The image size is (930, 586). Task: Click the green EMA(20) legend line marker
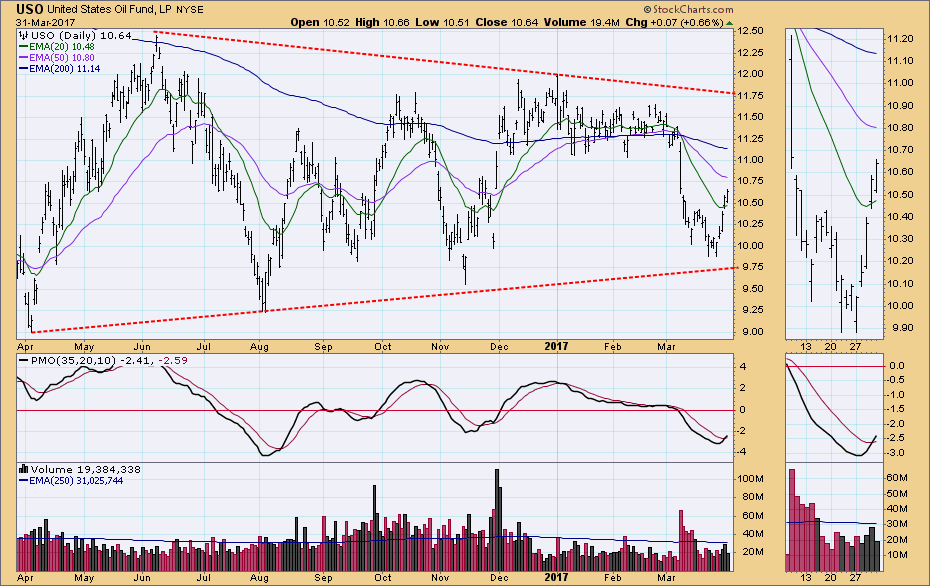point(24,47)
